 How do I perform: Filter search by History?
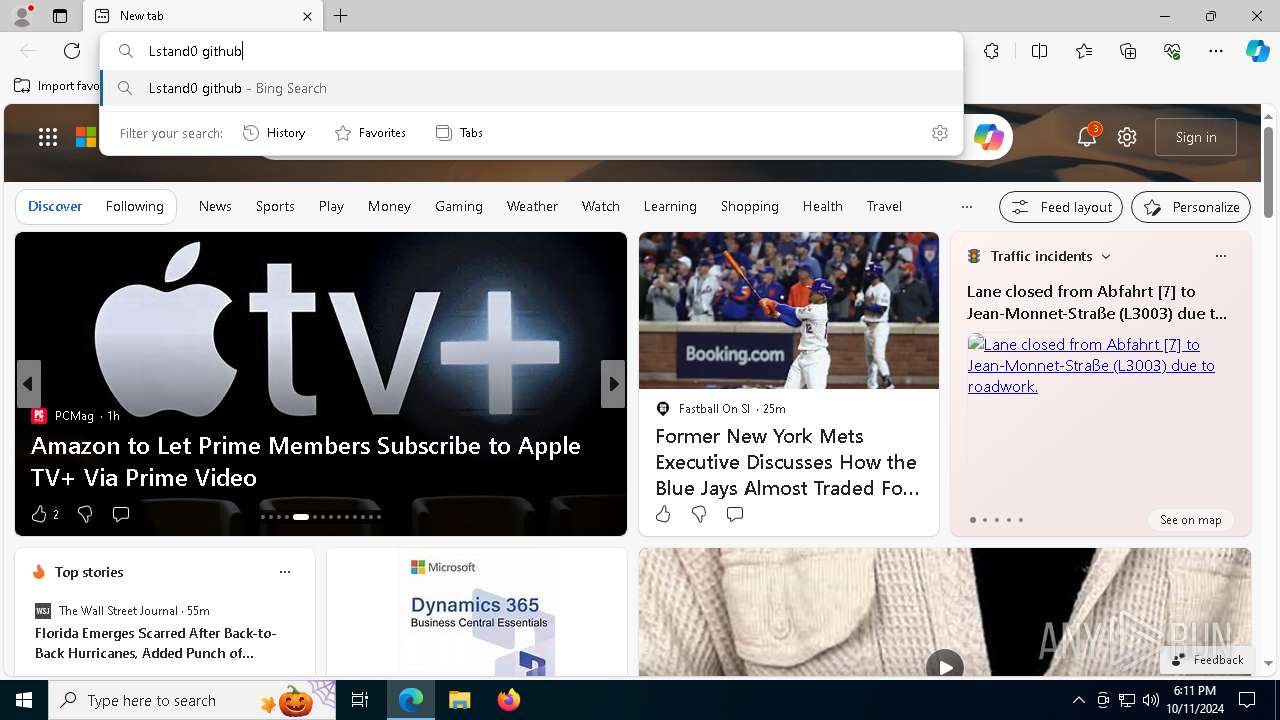275,133
